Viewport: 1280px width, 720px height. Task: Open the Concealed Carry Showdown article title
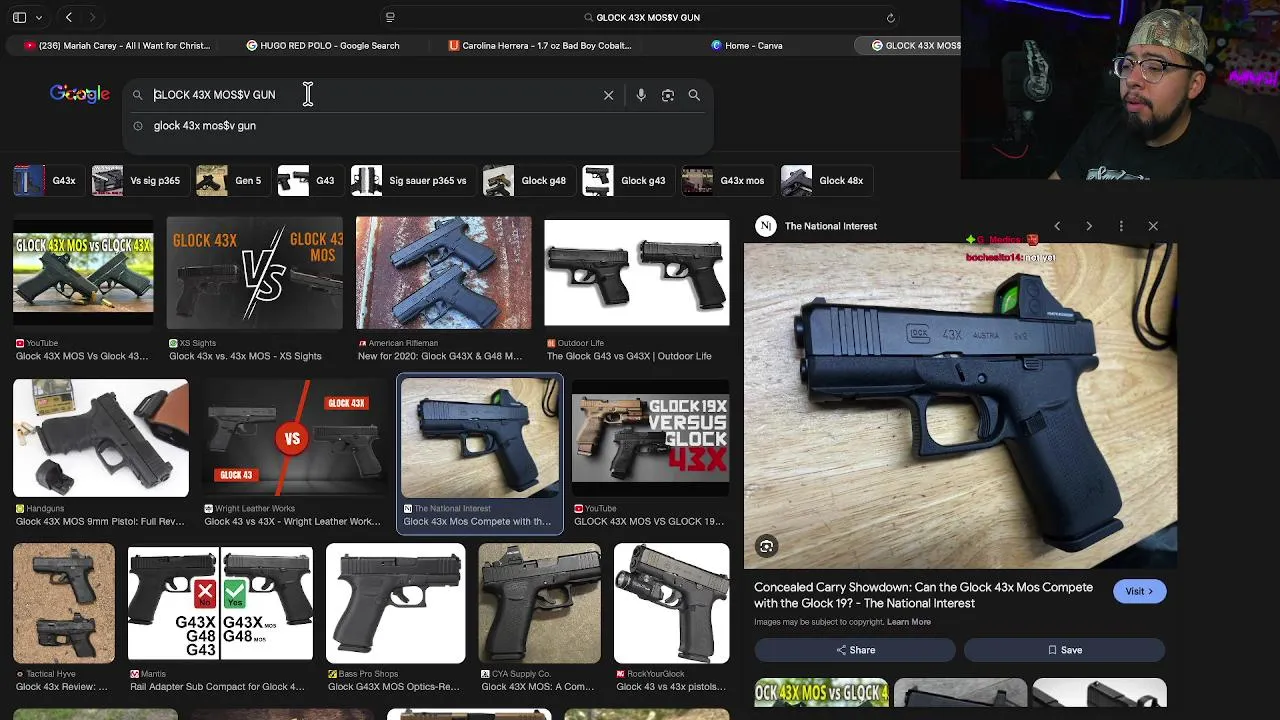click(x=923, y=595)
